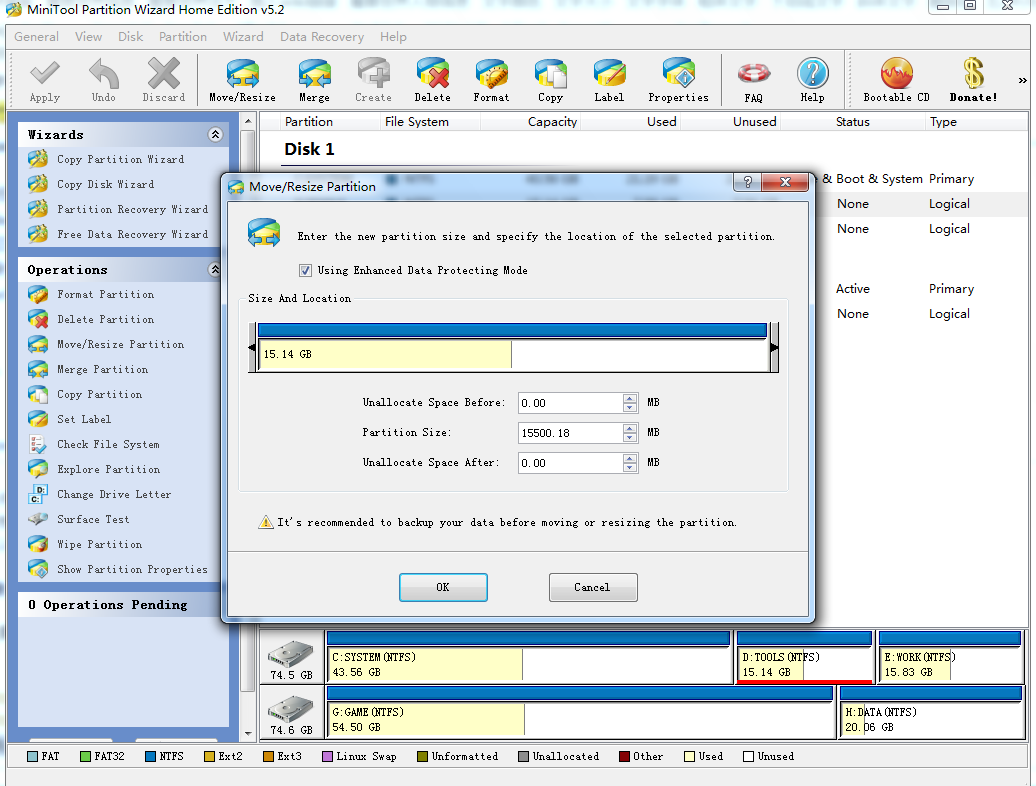Viewport: 1036px width, 786px height.
Task: Open the View menu
Action: point(89,37)
